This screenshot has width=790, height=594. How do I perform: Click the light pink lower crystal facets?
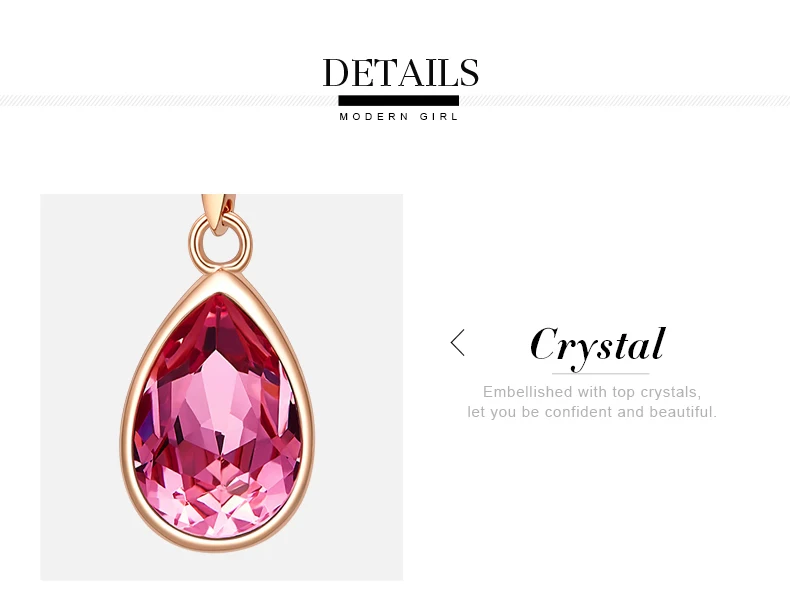[219, 499]
